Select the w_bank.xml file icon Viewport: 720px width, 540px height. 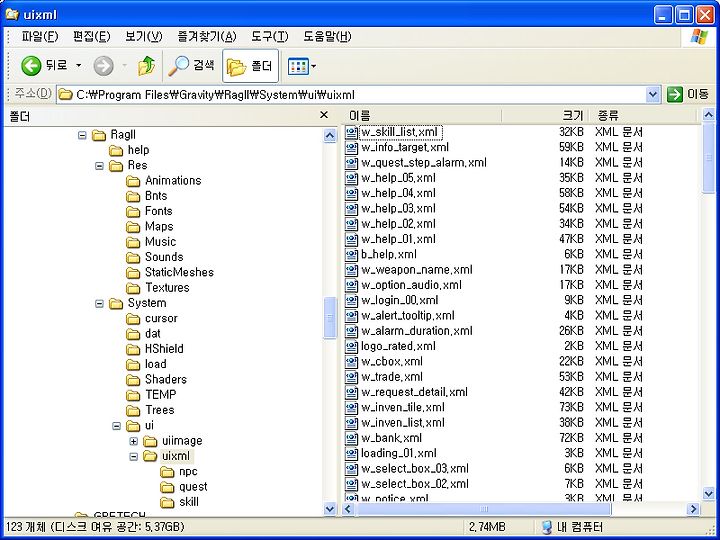[351, 438]
